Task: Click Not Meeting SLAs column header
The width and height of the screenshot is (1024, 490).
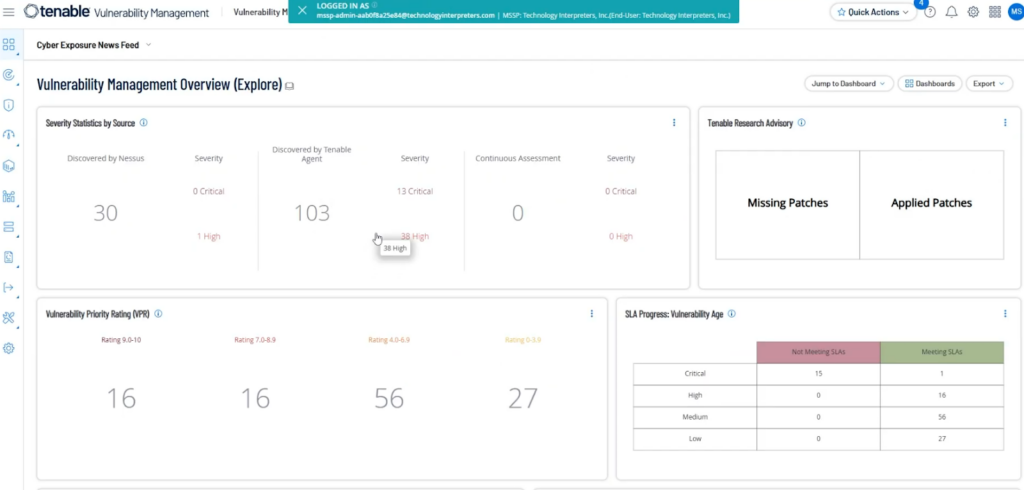Action: click(x=818, y=352)
